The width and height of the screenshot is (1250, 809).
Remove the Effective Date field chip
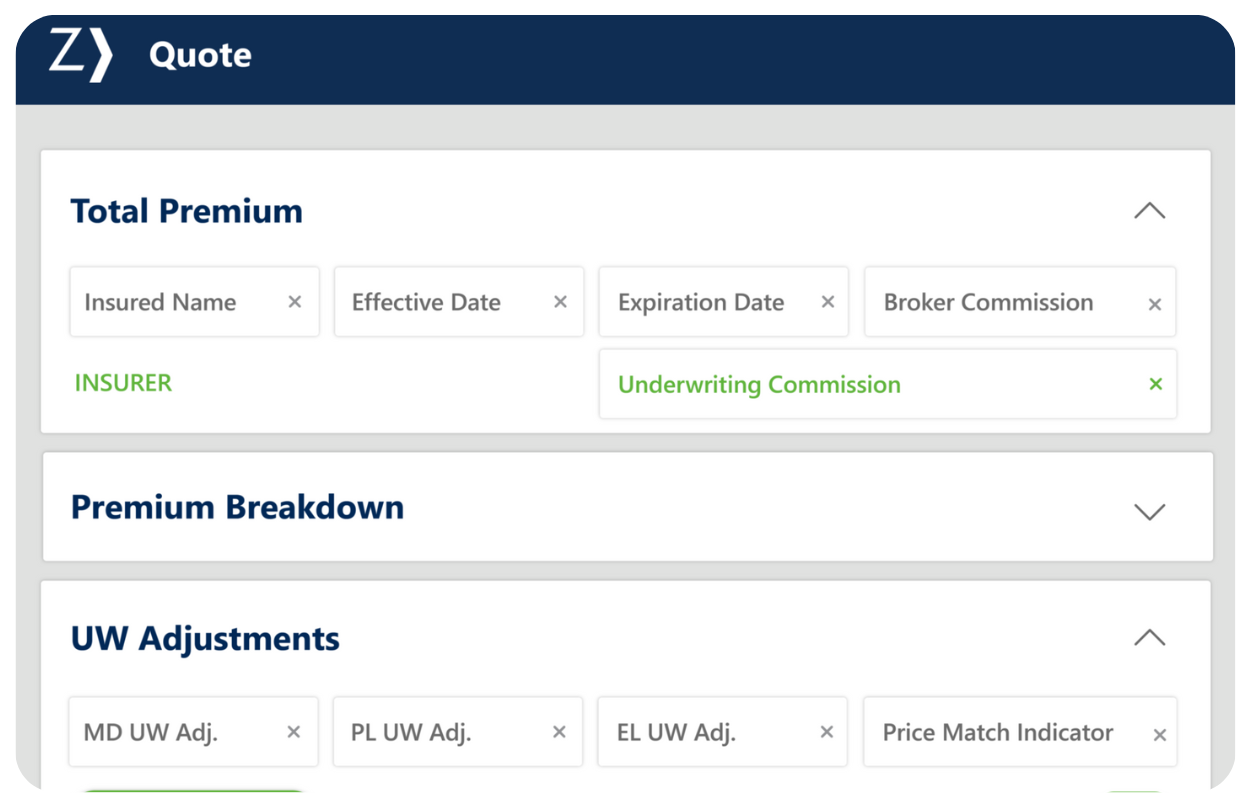pos(561,302)
